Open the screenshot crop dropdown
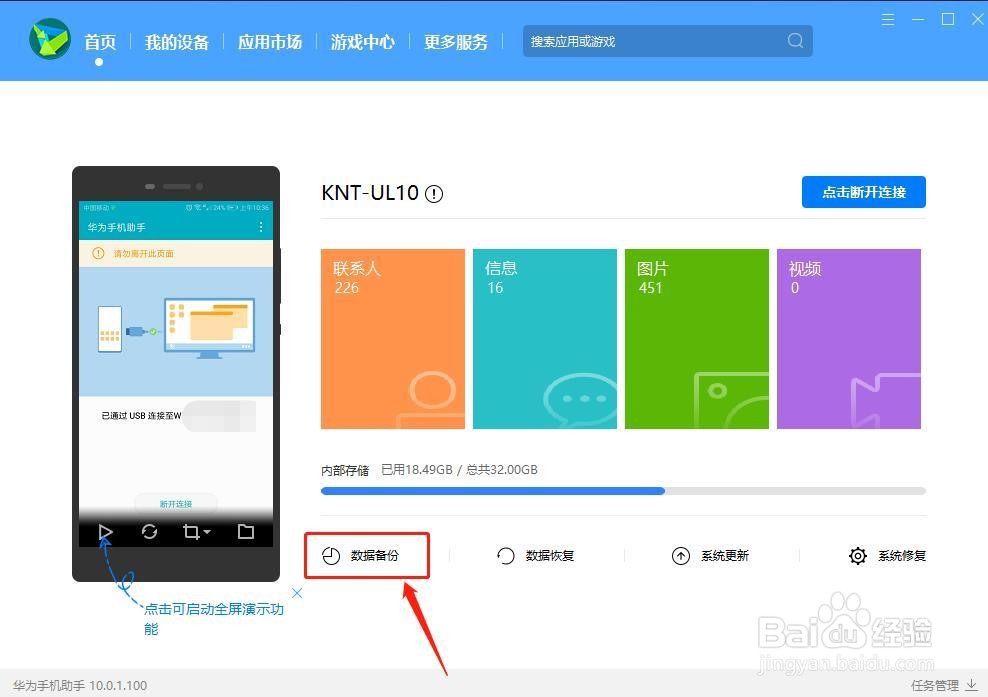This screenshot has width=988, height=697. [x=197, y=533]
